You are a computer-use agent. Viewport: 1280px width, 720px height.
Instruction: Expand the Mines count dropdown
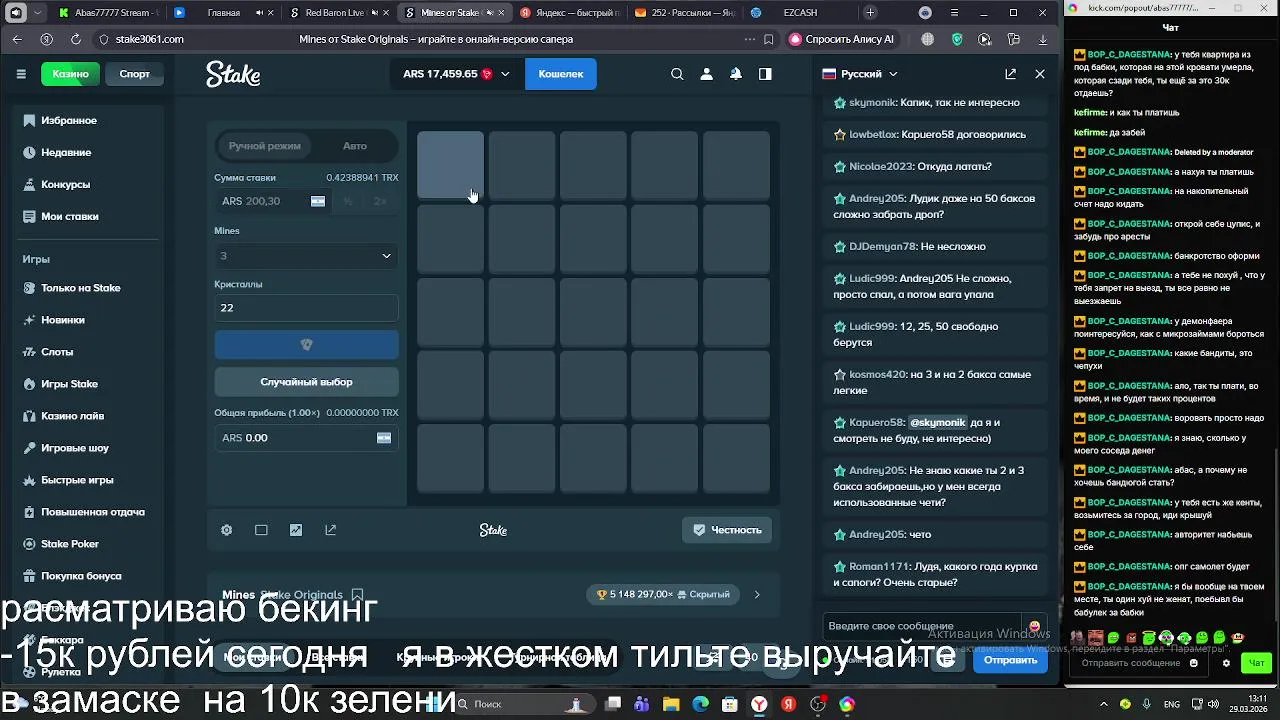click(x=306, y=256)
